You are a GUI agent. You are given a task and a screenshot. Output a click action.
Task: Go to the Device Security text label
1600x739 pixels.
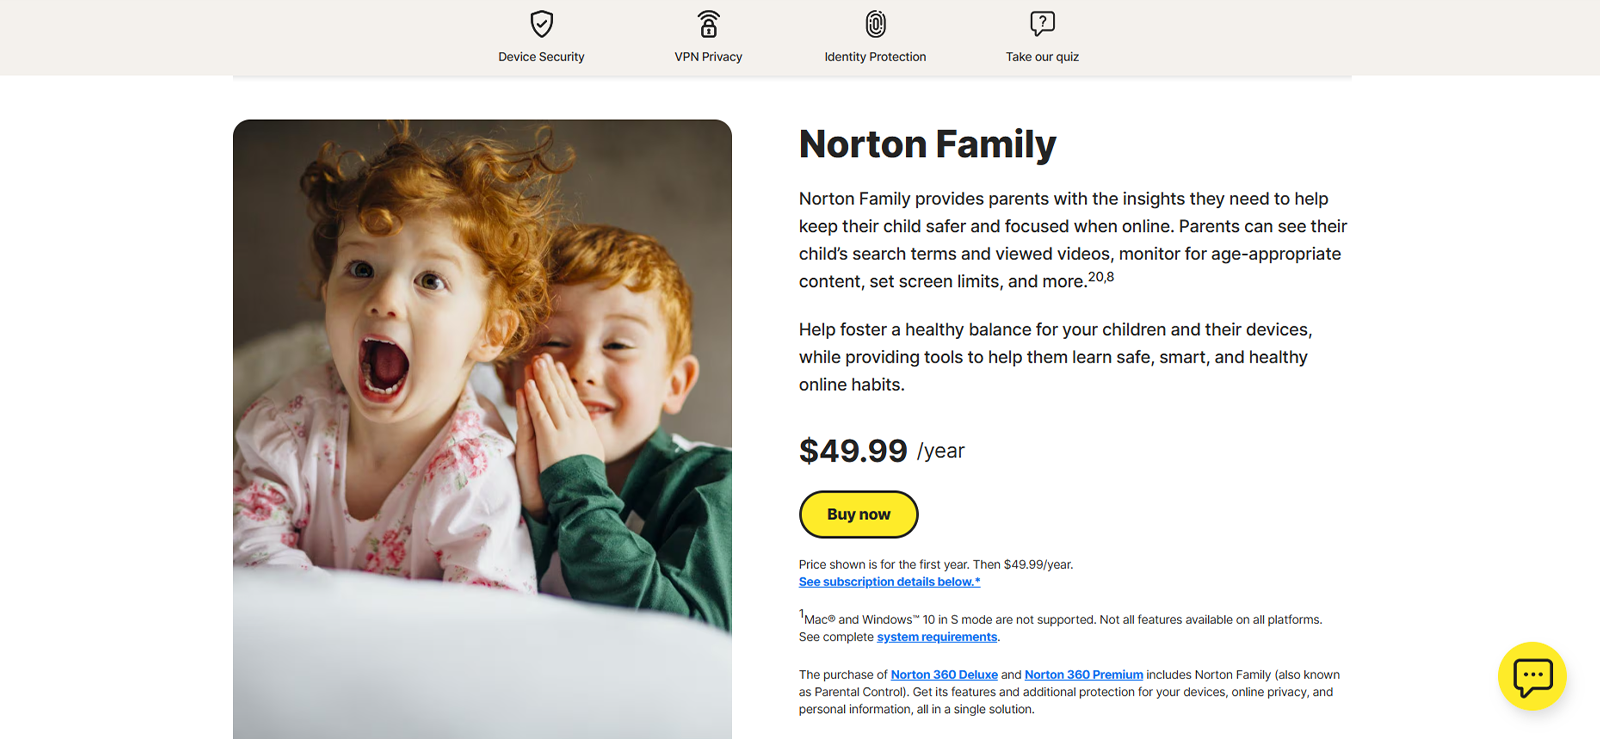[541, 57]
